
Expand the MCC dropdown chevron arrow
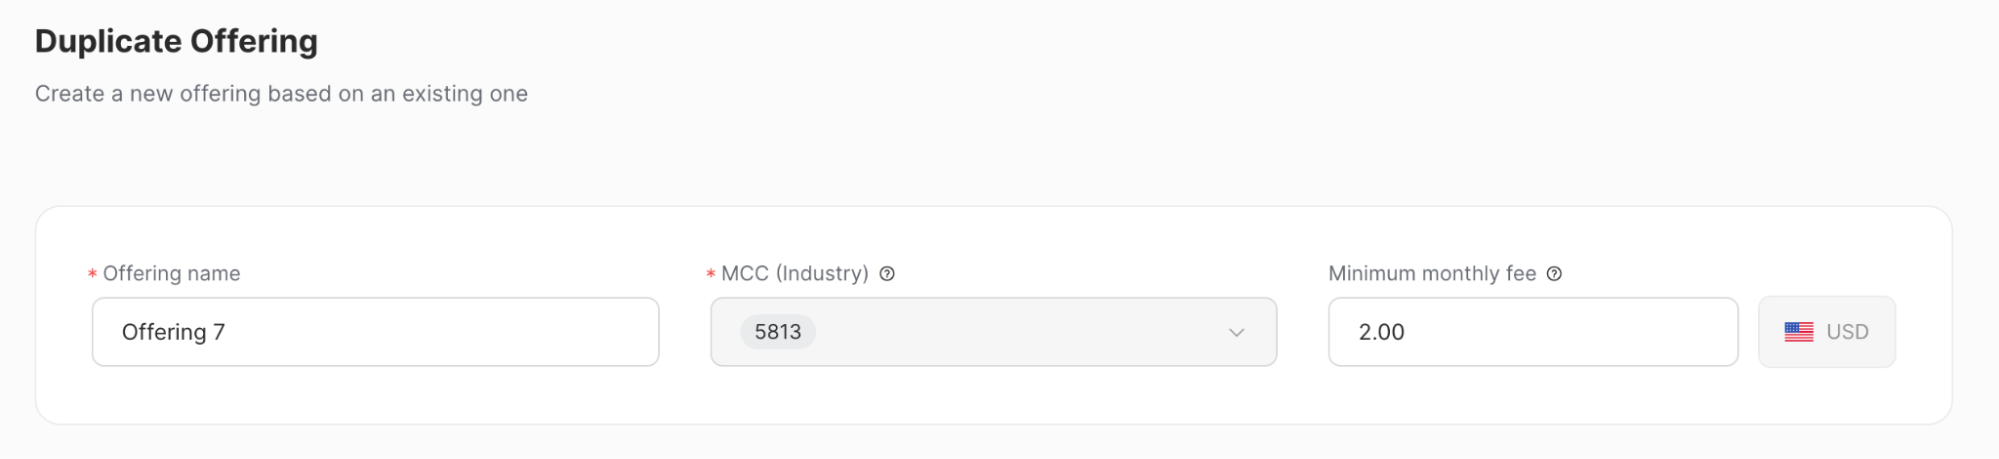pyautogui.click(x=1236, y=333)
